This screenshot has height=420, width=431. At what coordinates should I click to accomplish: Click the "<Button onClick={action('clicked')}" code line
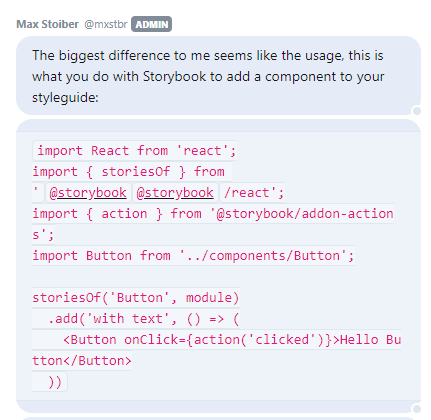(x=217, y=340)
